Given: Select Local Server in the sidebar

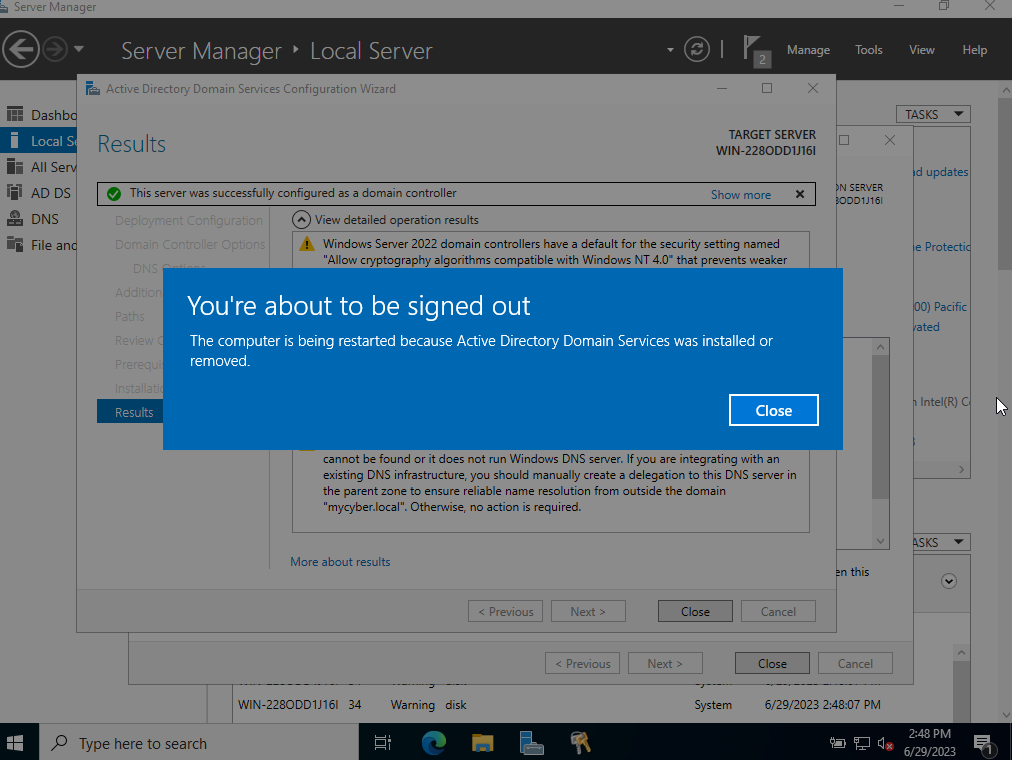Looking at the screenshot, I should [39, 141].
